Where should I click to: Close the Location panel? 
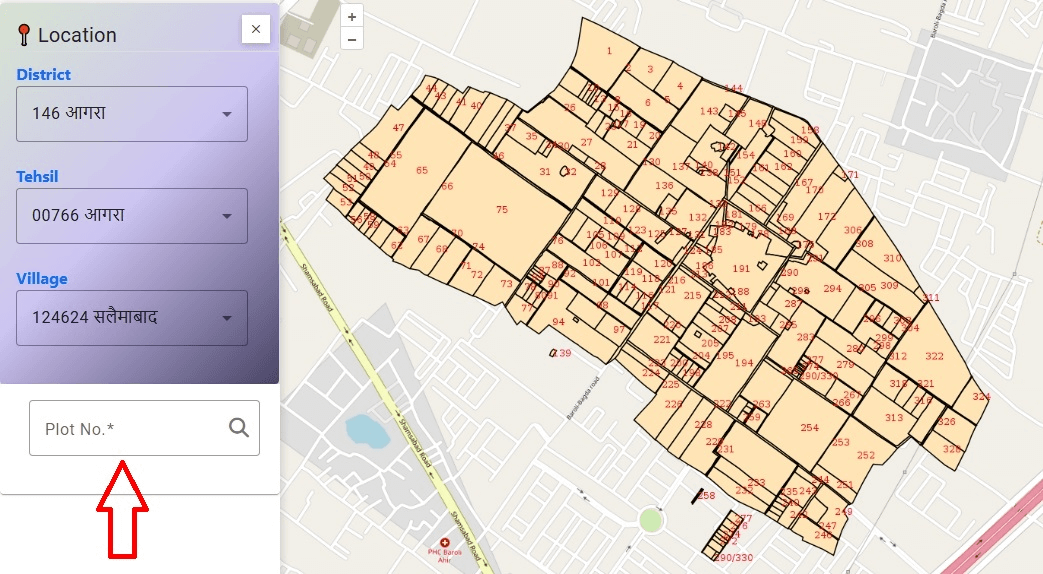click(255, 30)
